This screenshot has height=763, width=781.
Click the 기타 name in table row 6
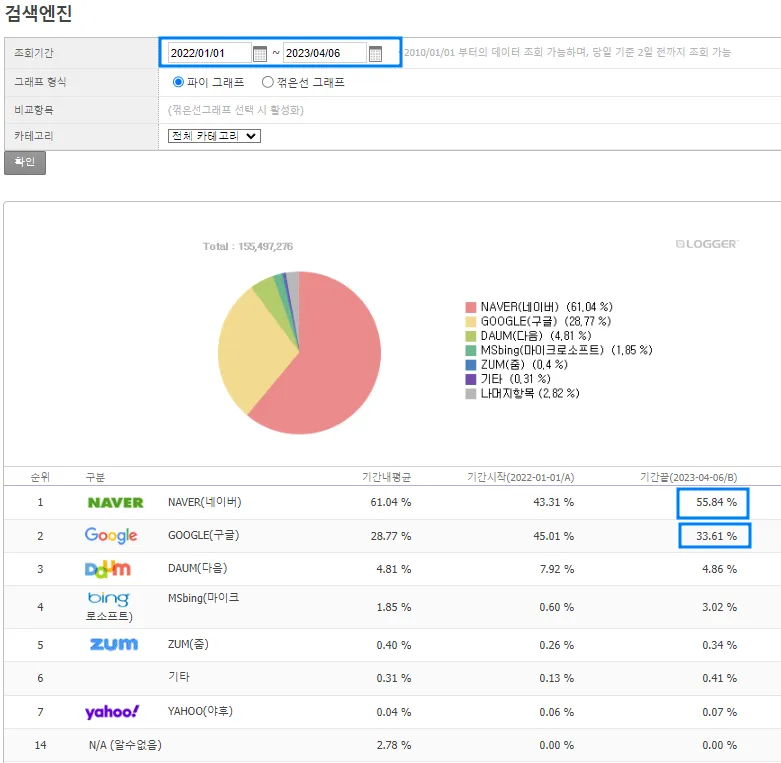click(x=179, y=677)
